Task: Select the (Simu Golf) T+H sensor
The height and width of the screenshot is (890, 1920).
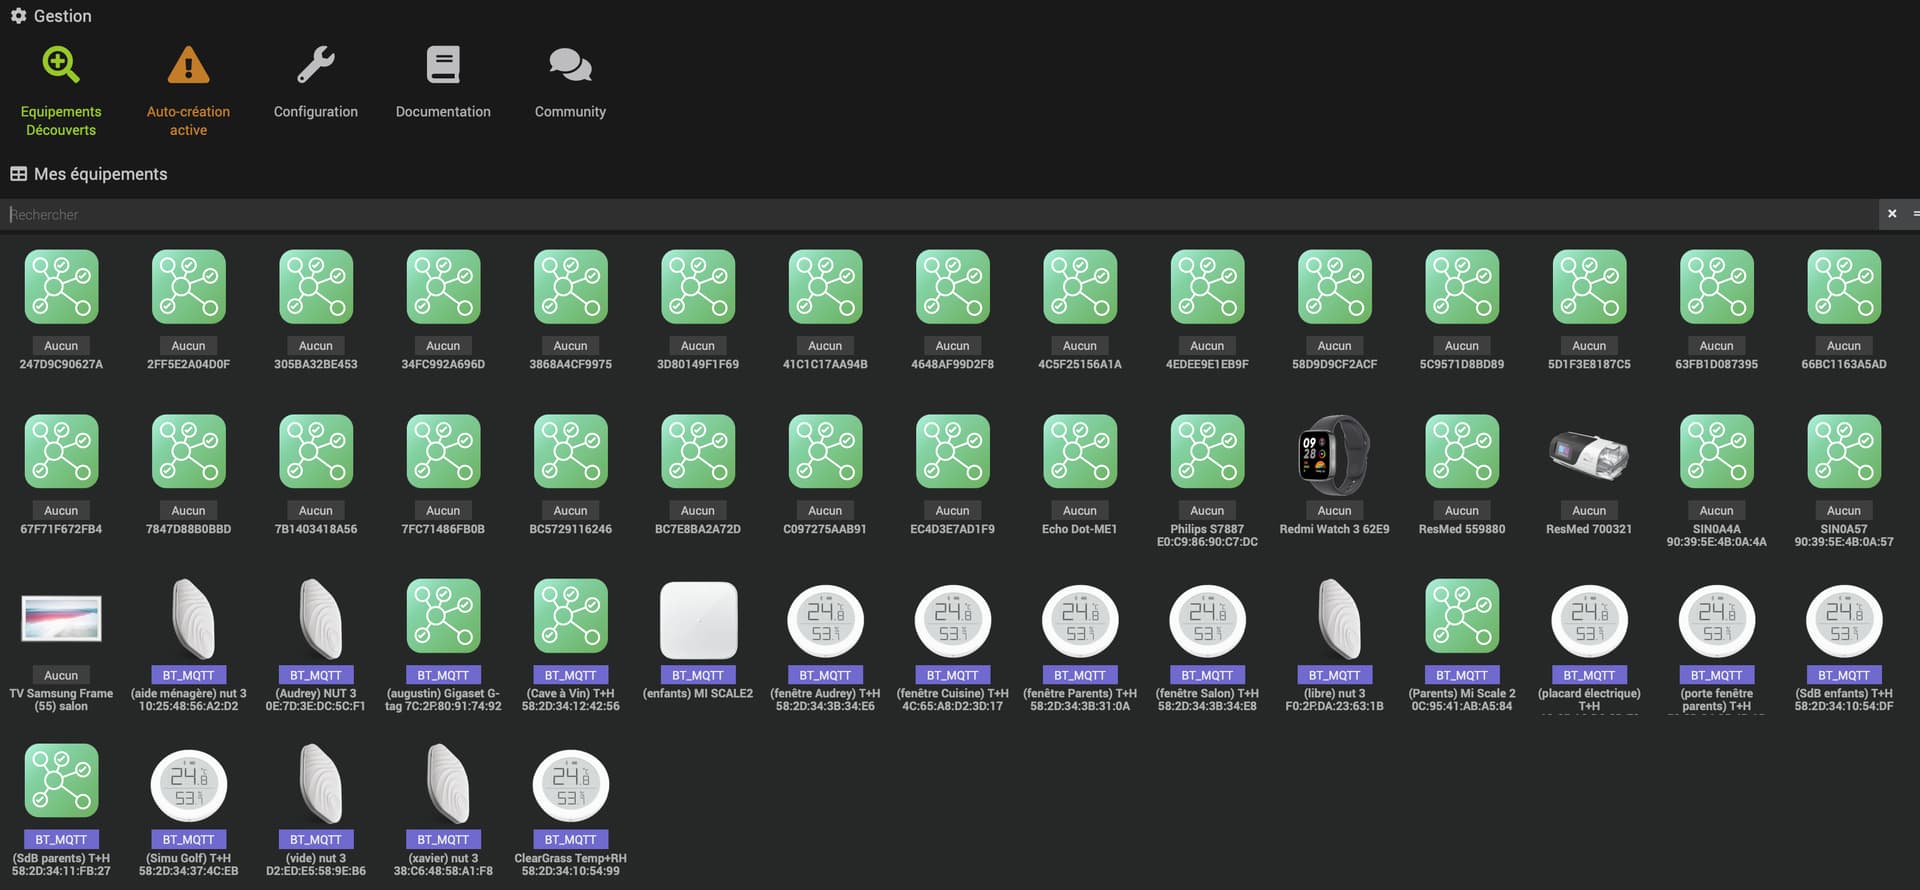Action: click(188, 785)
